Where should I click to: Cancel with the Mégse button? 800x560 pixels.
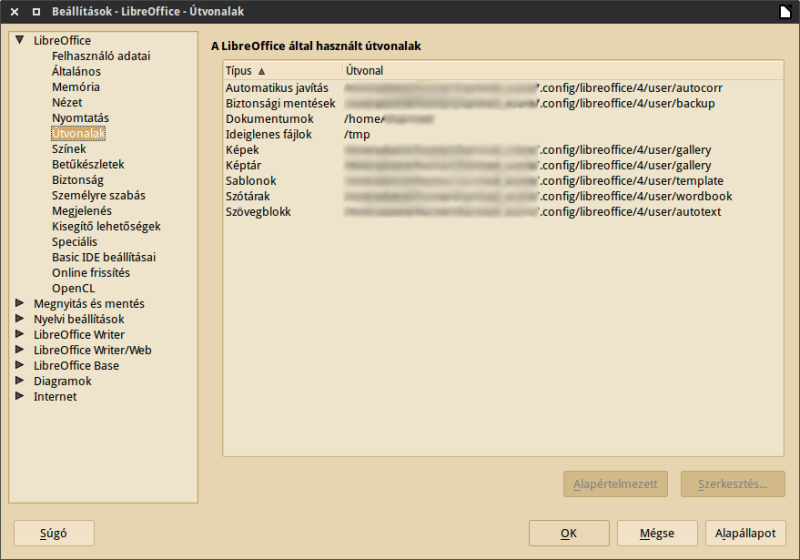click(657, 533)
